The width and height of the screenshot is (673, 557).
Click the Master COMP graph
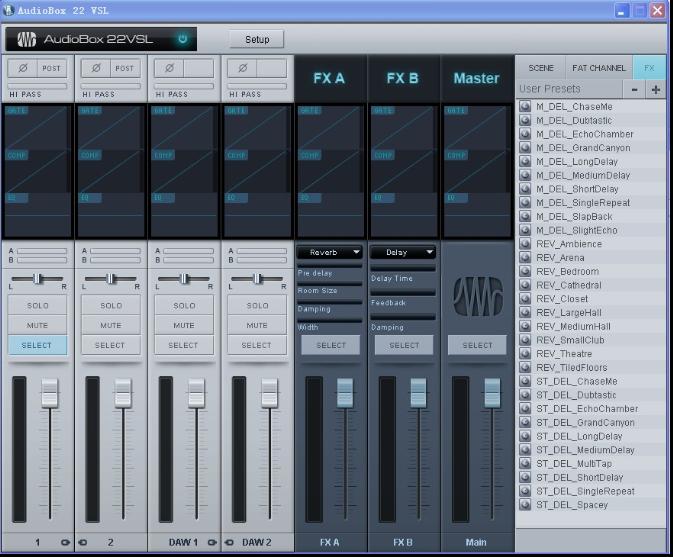click(x=477, y=172)
